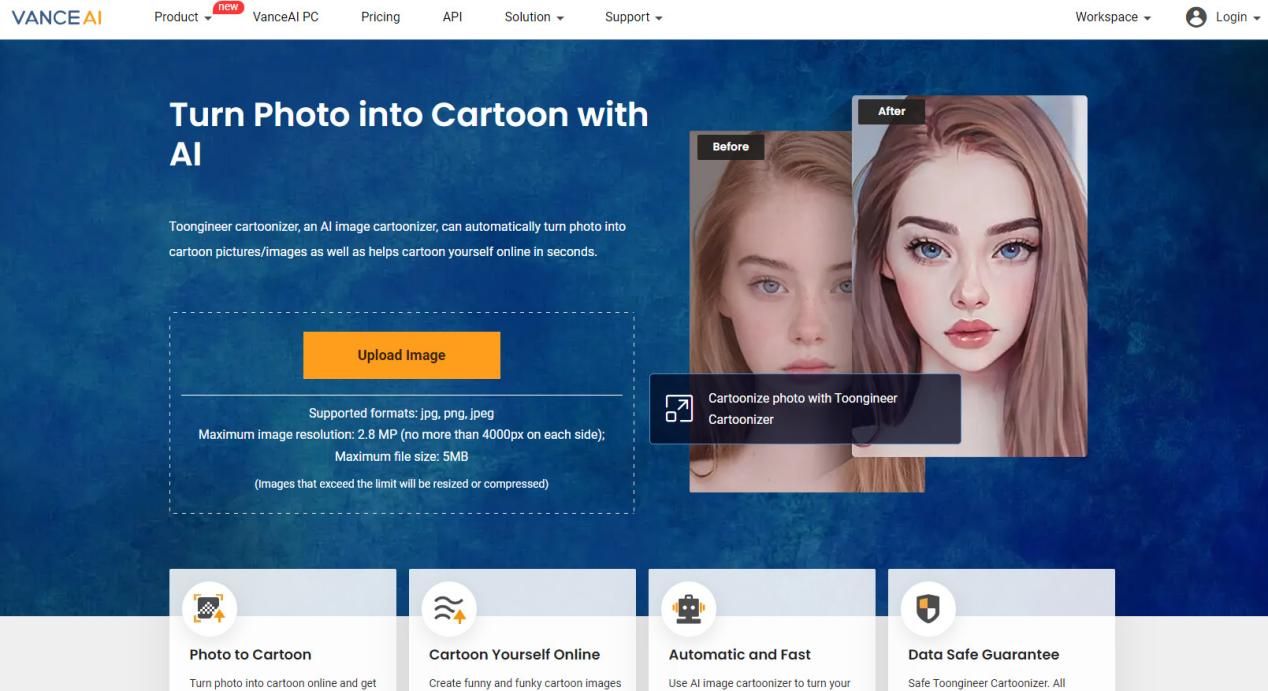Click the new badge on Product
The height and width of the screenshot is (691, 1268).
point(229,7)
